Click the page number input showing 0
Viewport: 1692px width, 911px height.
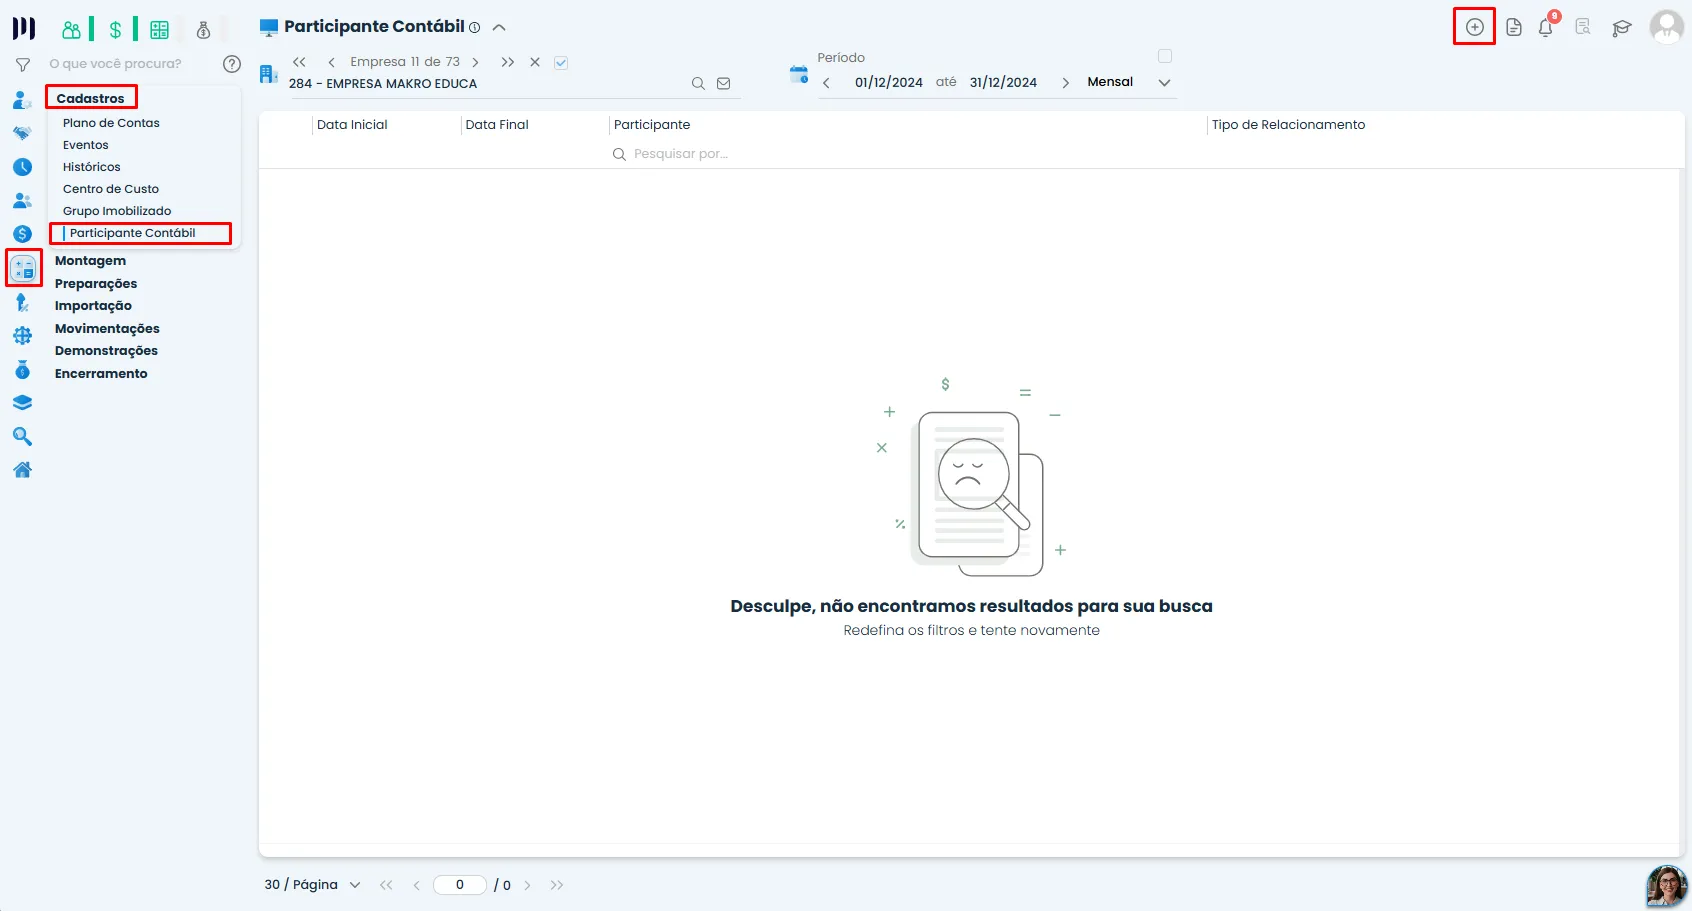click(x=460, y=885)
